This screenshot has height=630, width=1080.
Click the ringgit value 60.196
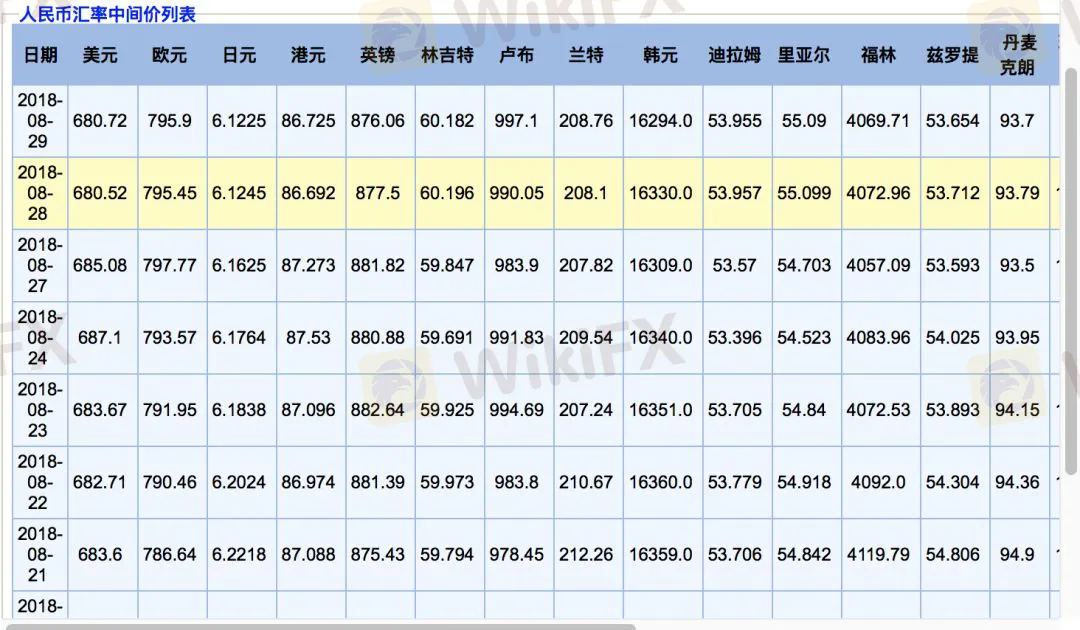tap(447, 193)
